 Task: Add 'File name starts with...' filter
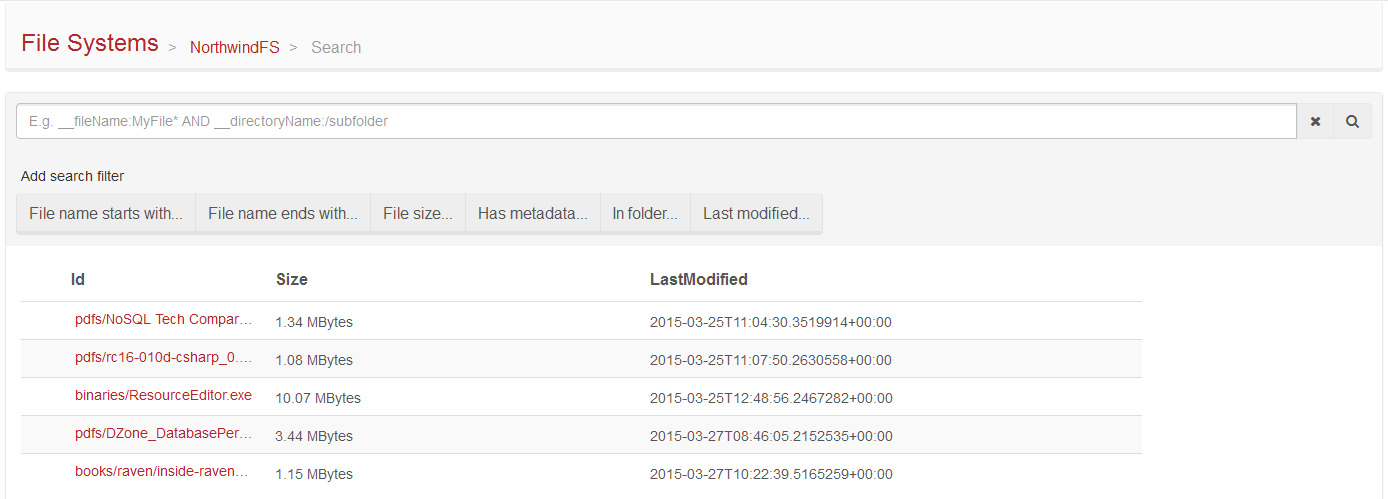[x=106, y=213]
